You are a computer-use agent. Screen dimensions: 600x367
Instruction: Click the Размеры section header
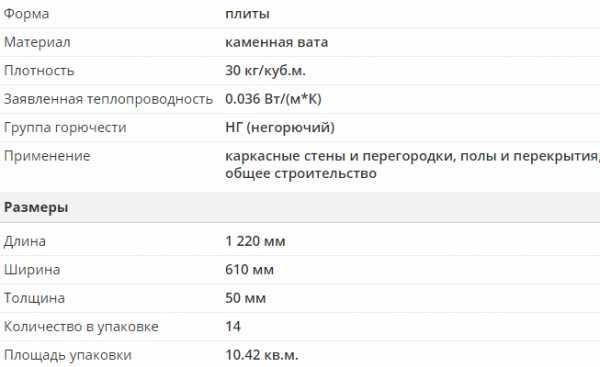36,207
